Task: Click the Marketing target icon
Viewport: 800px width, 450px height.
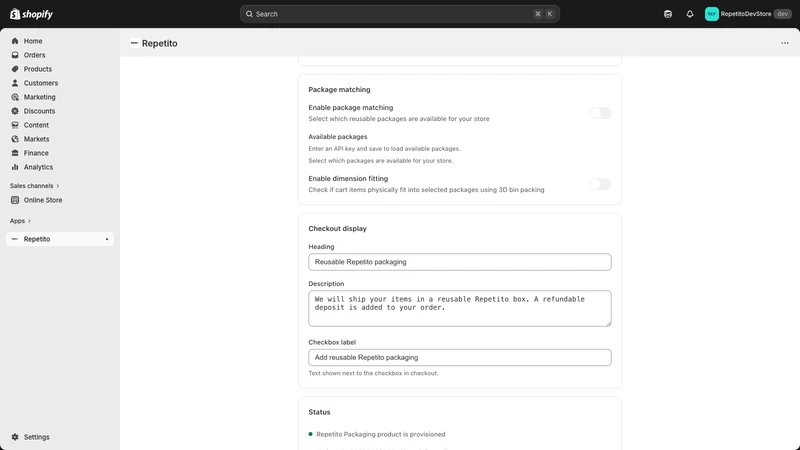Action: (15, 97)
